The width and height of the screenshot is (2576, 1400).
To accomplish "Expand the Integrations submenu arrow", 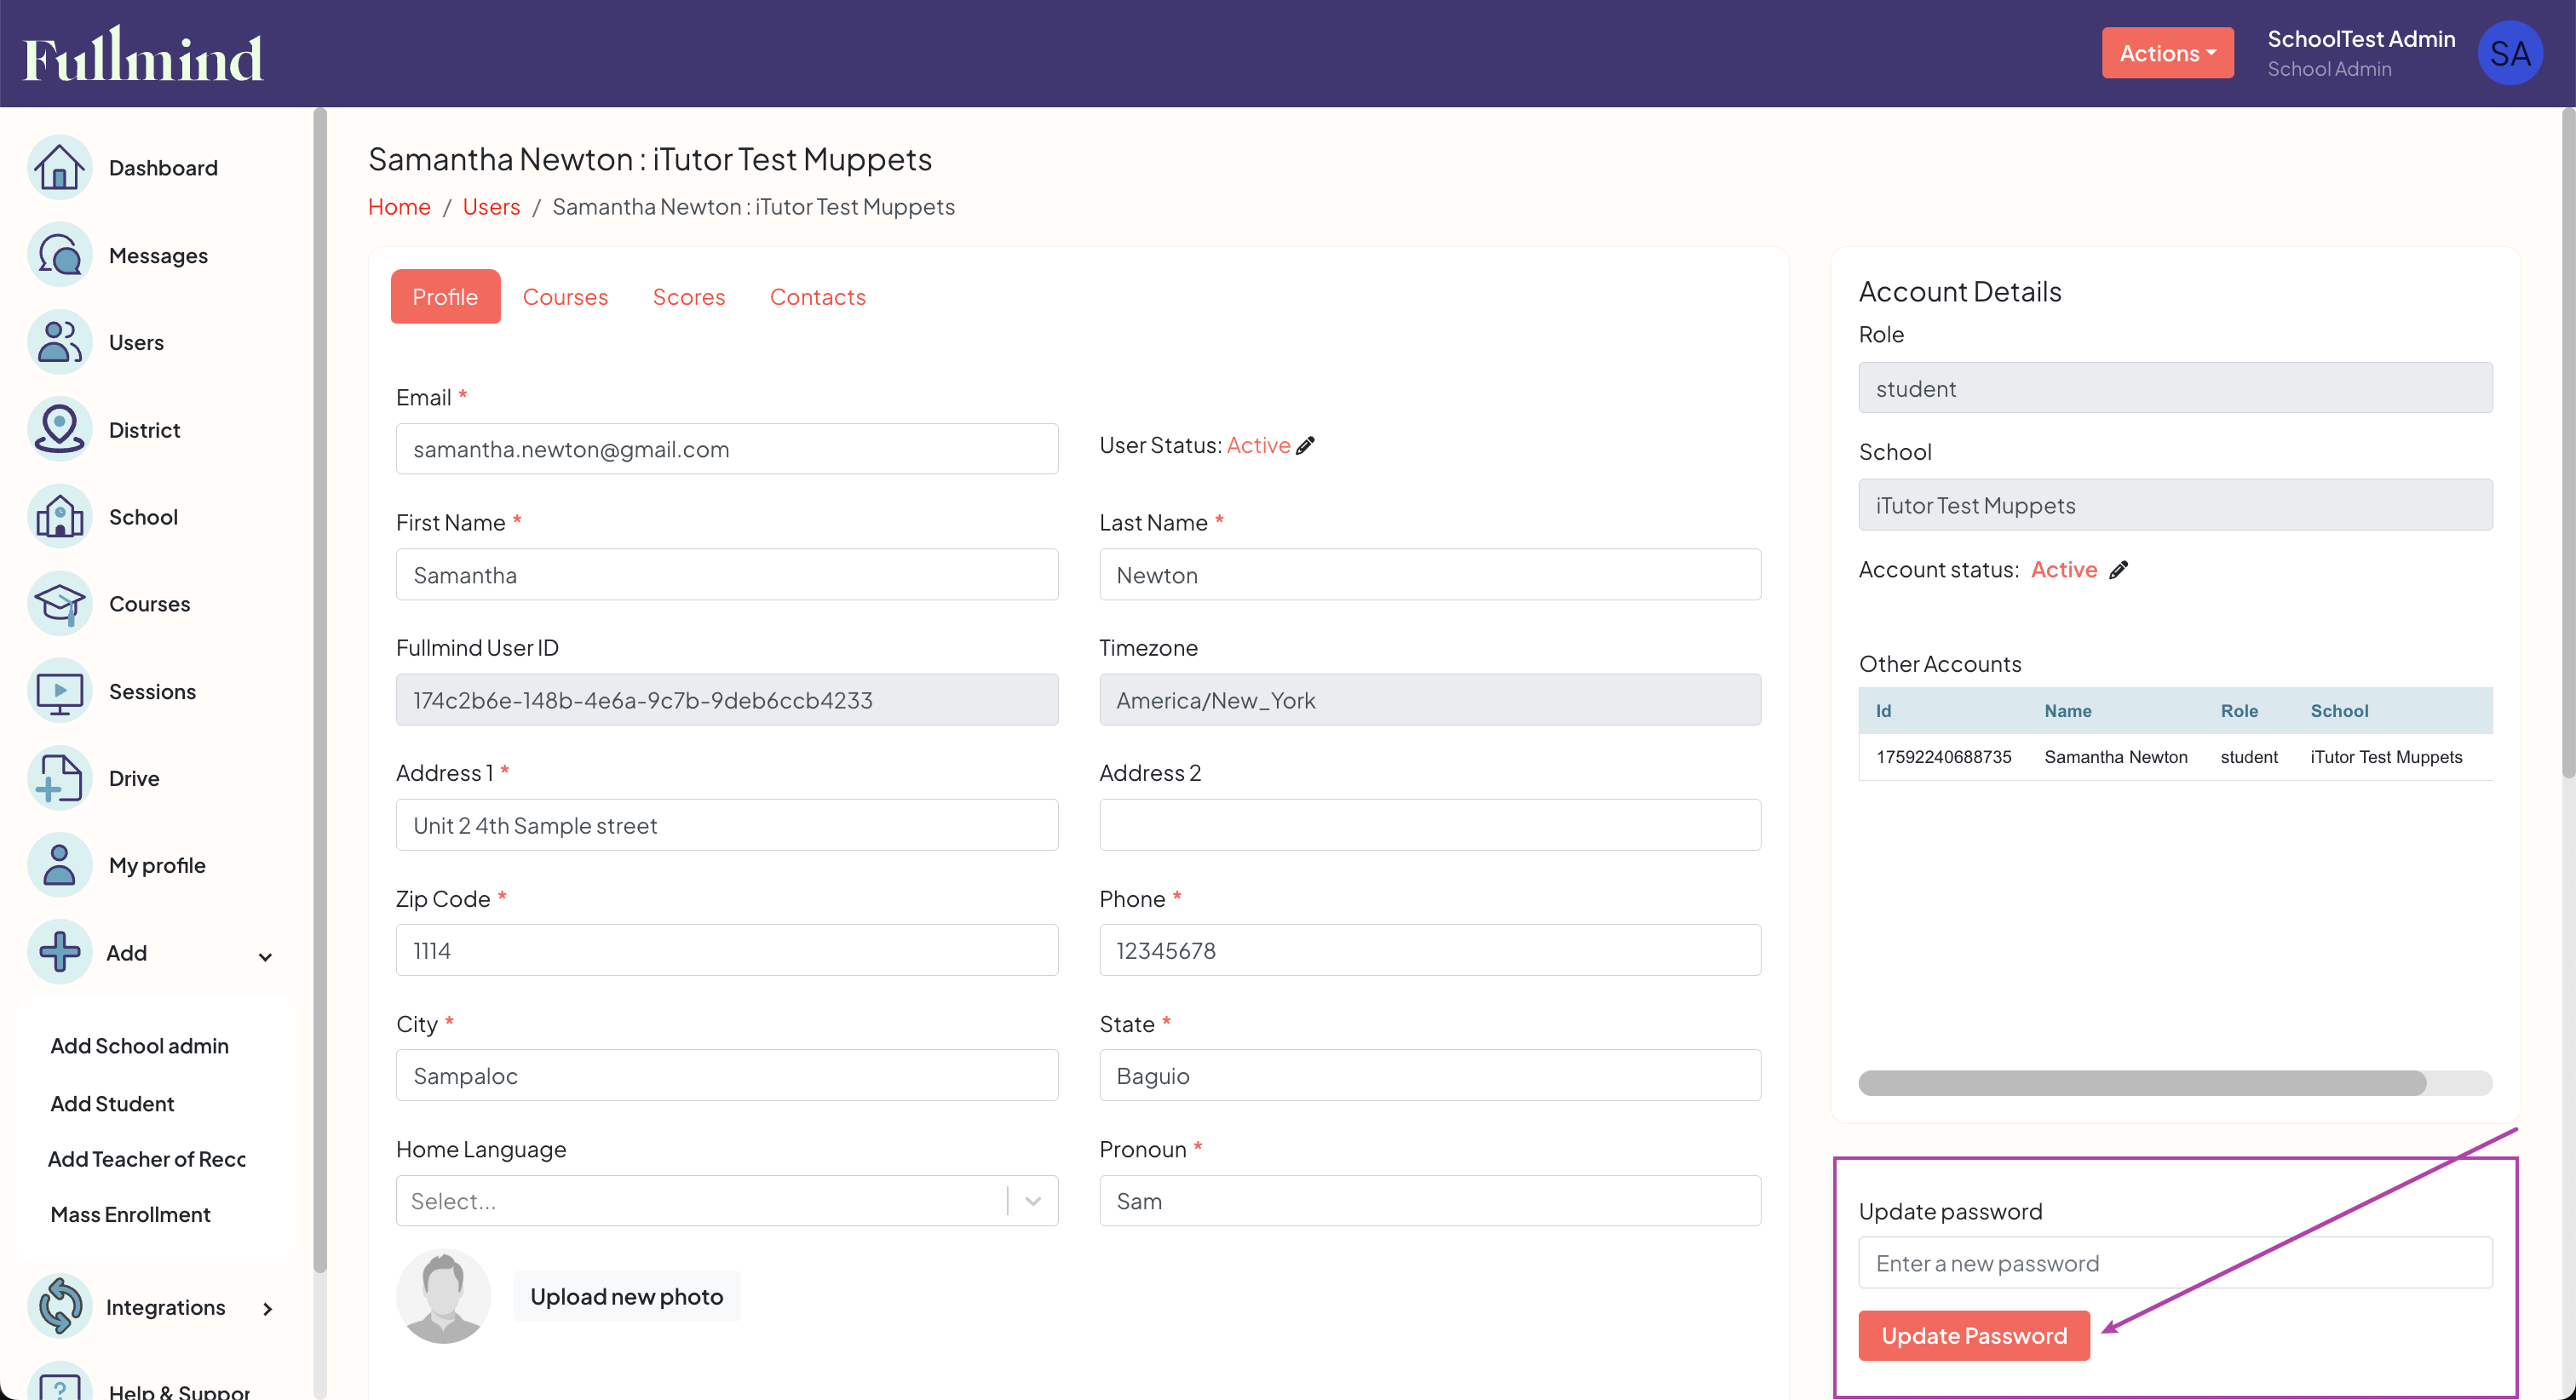I will (x=267, y=1309).
